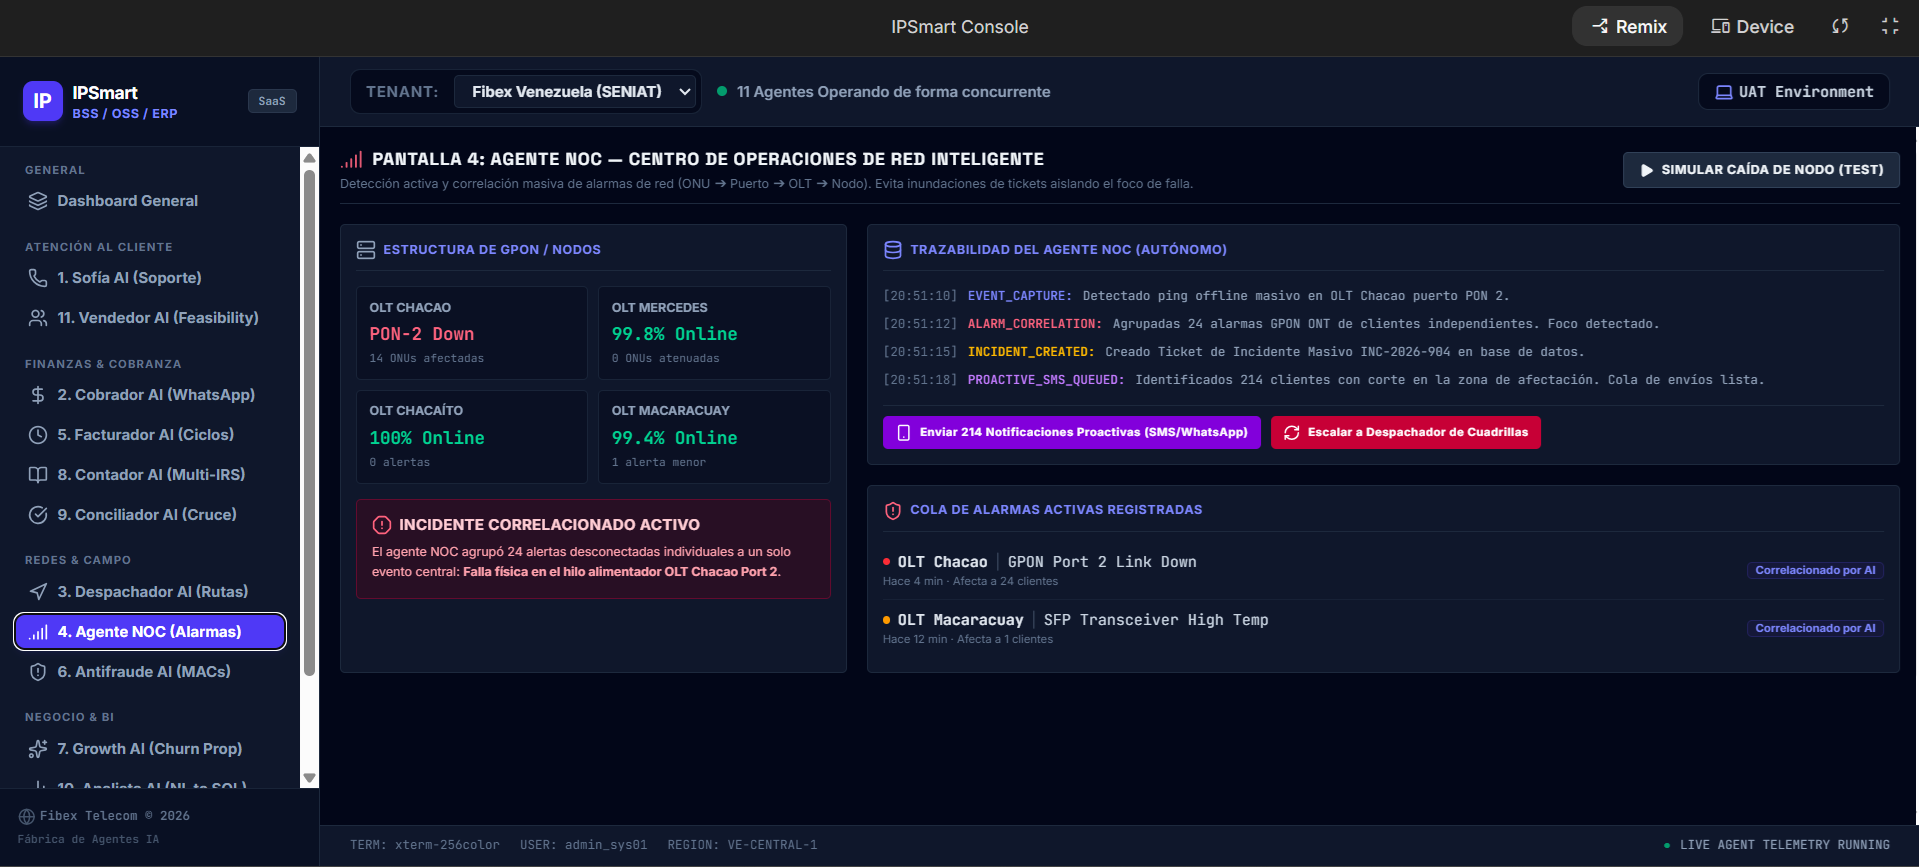Image resolution: width=1919 pixels, height=867 pixels.
Task: Select 8. Contador AI (Multi-IRS)
Action: 150,475
